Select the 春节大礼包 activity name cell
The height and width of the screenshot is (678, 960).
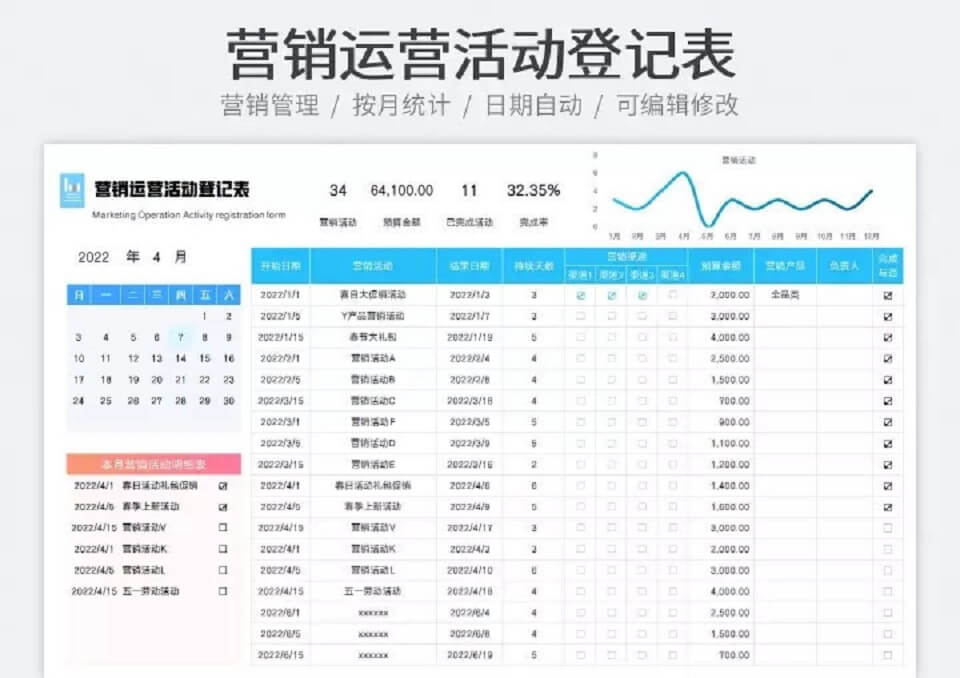(x=373, y=337)
